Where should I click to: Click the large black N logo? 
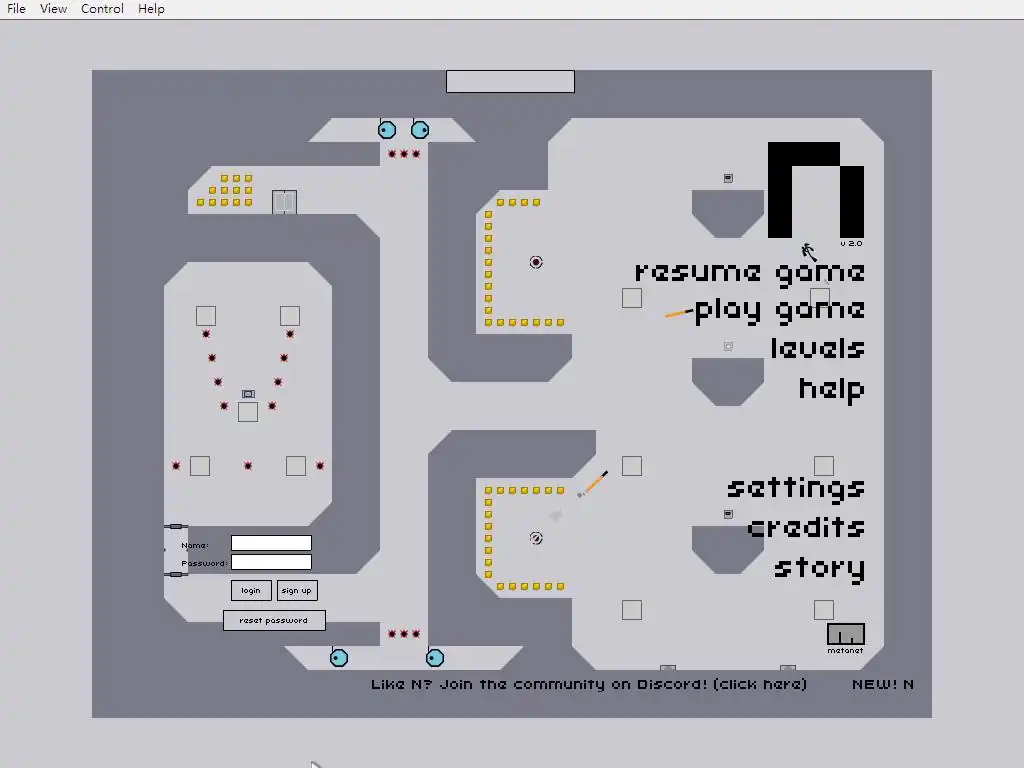(816, 190)
